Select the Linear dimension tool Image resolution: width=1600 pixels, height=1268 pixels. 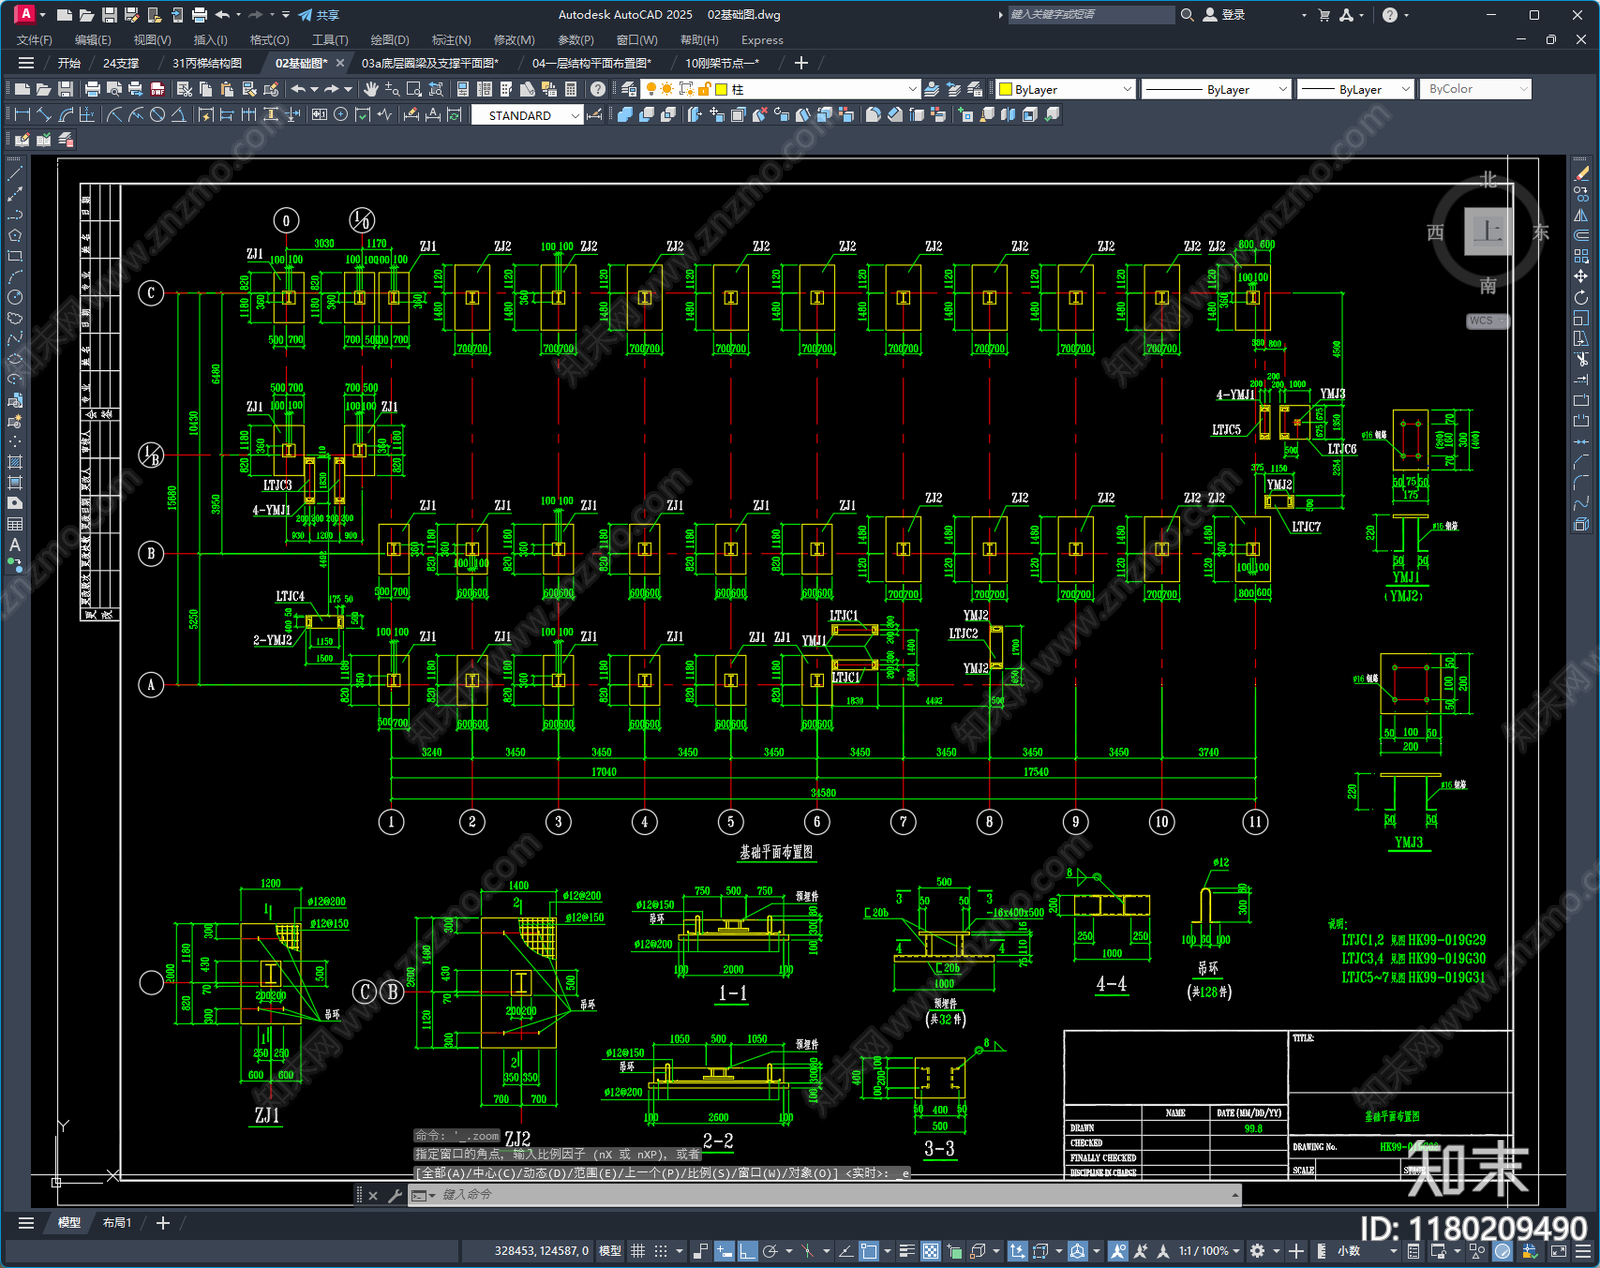click(22, 115)
